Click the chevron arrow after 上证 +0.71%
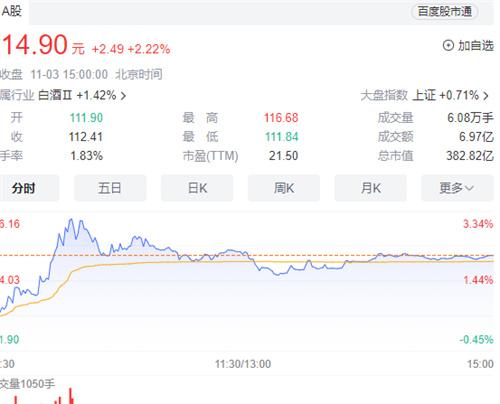Image resolution: width=500 pixels, height=404 pixels. (486, 96)
